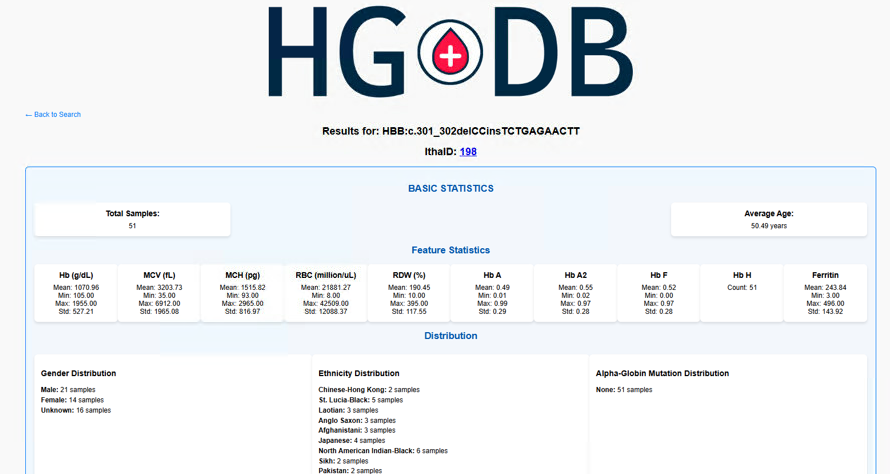890x474 pixels.
Task: Select the Distribution section heading
Action: (451, 336)
